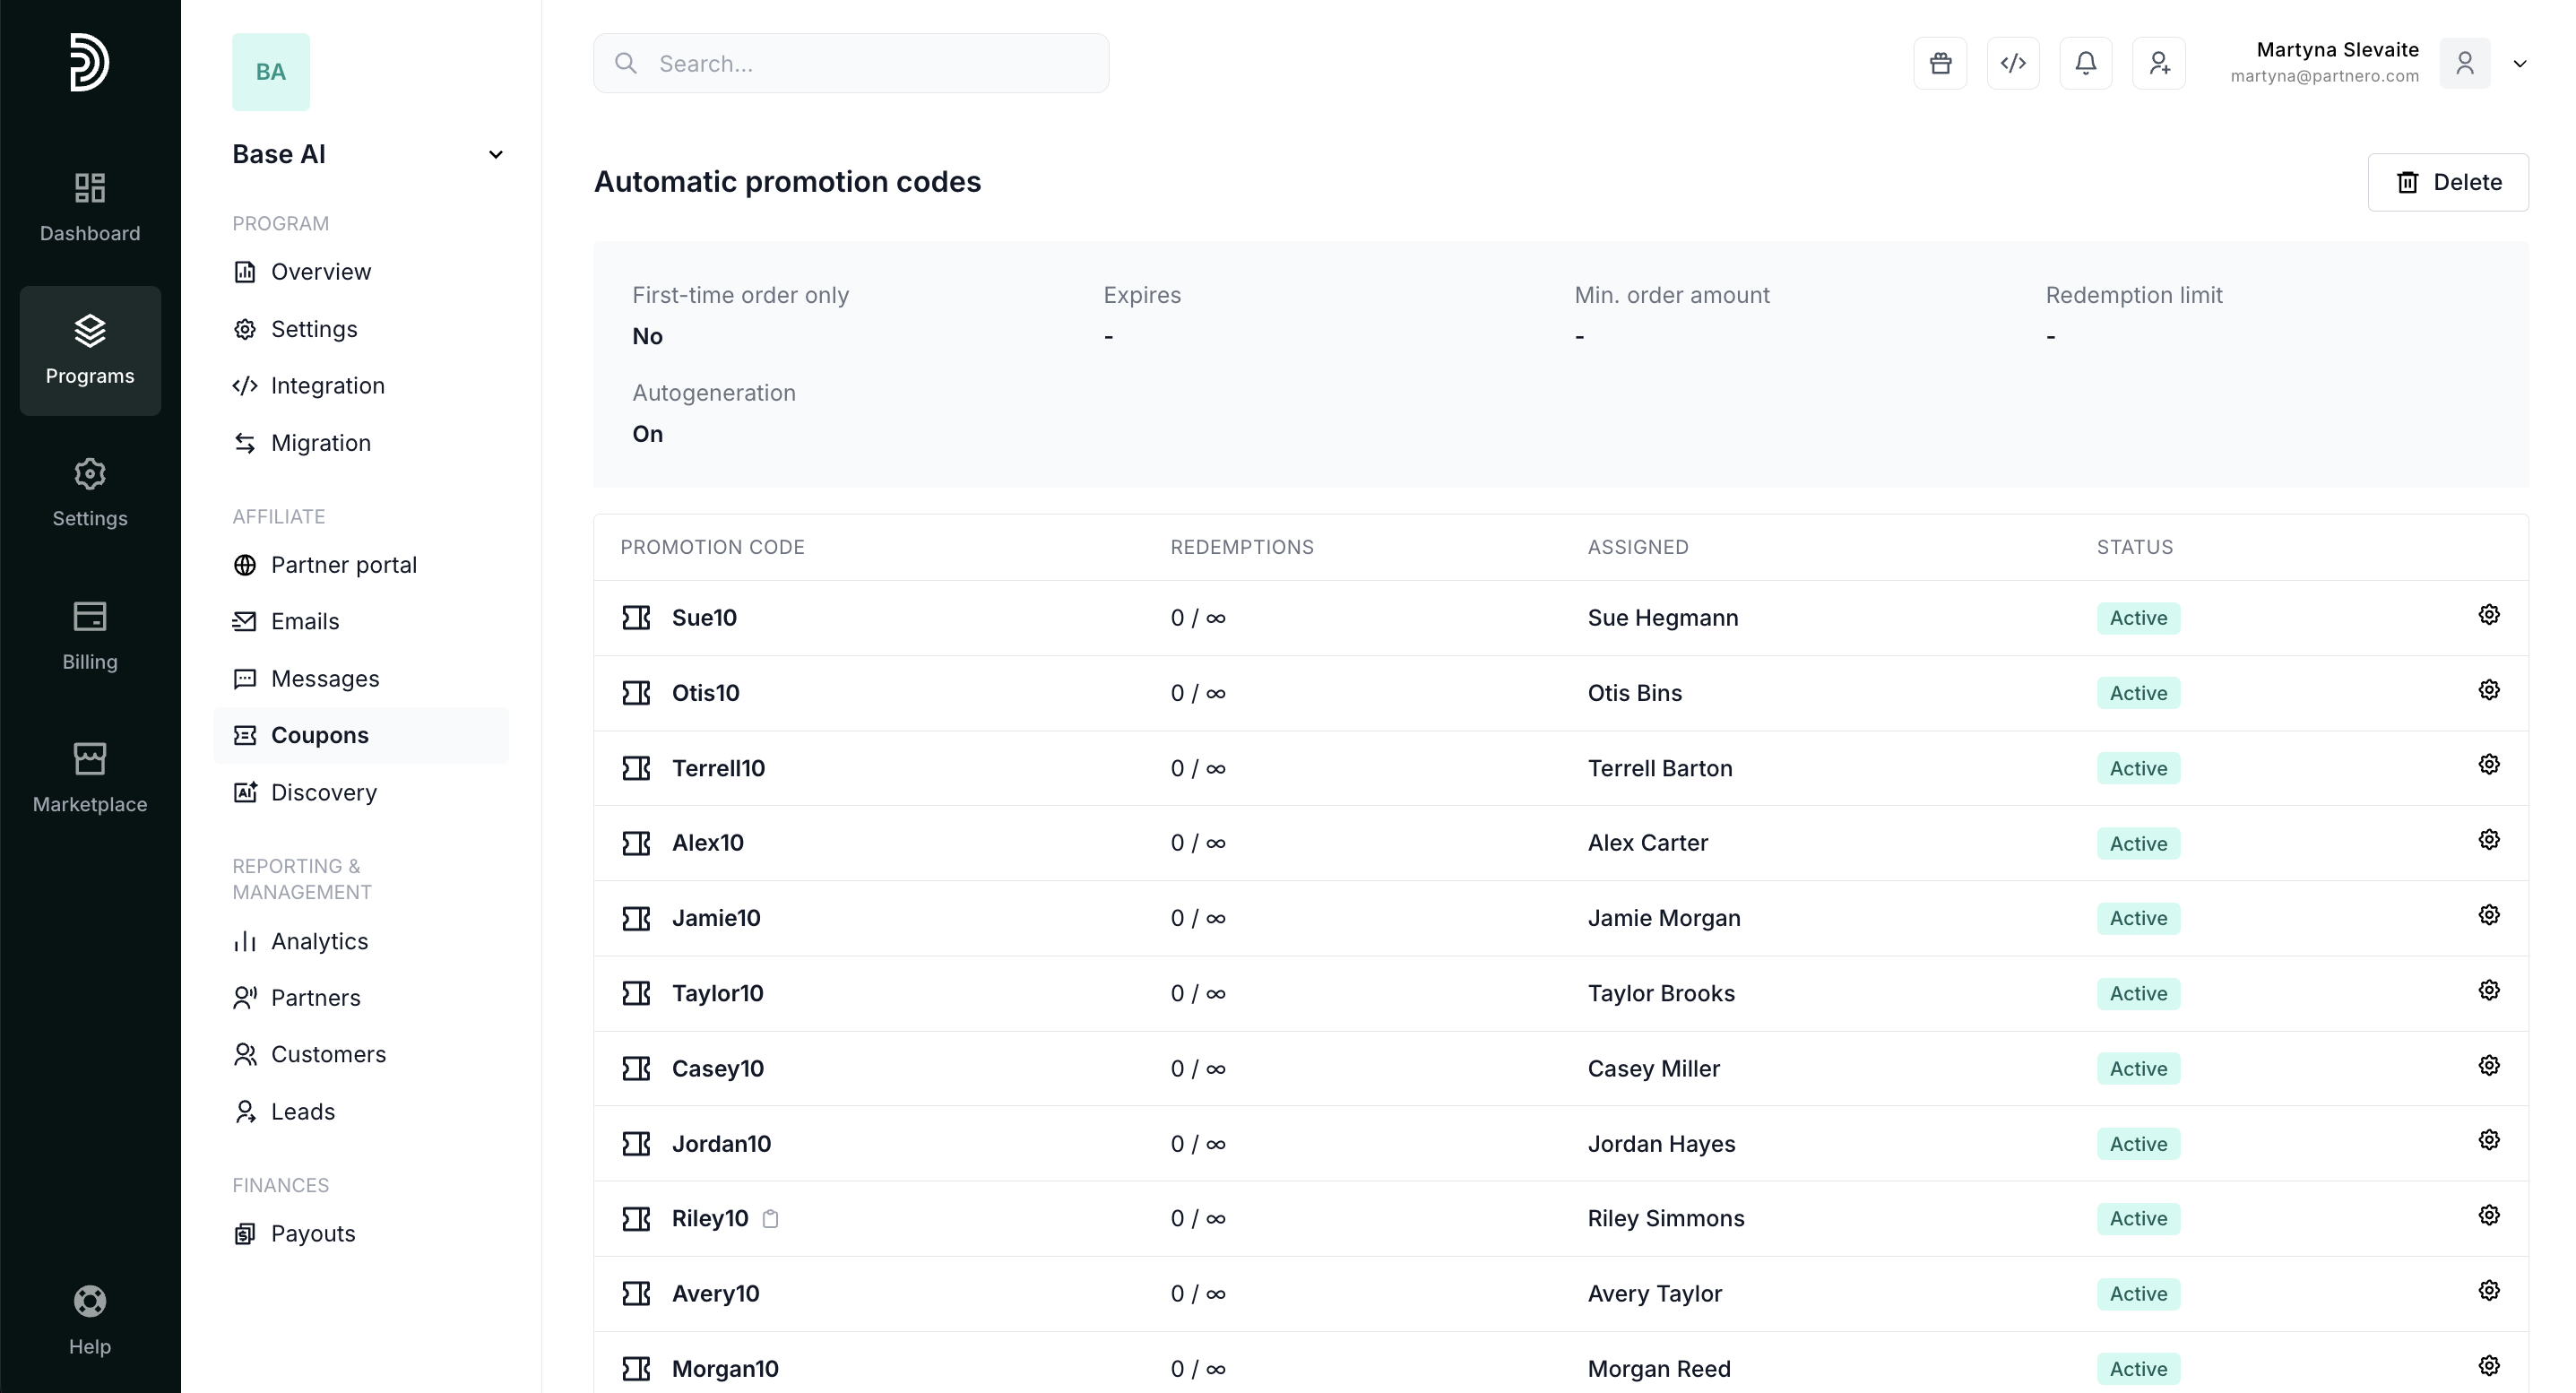The height and width of the screenshot is (1393, 2576).
Task: Open gear settings for Jamie10 code
Action: [x=2488, y=915]
